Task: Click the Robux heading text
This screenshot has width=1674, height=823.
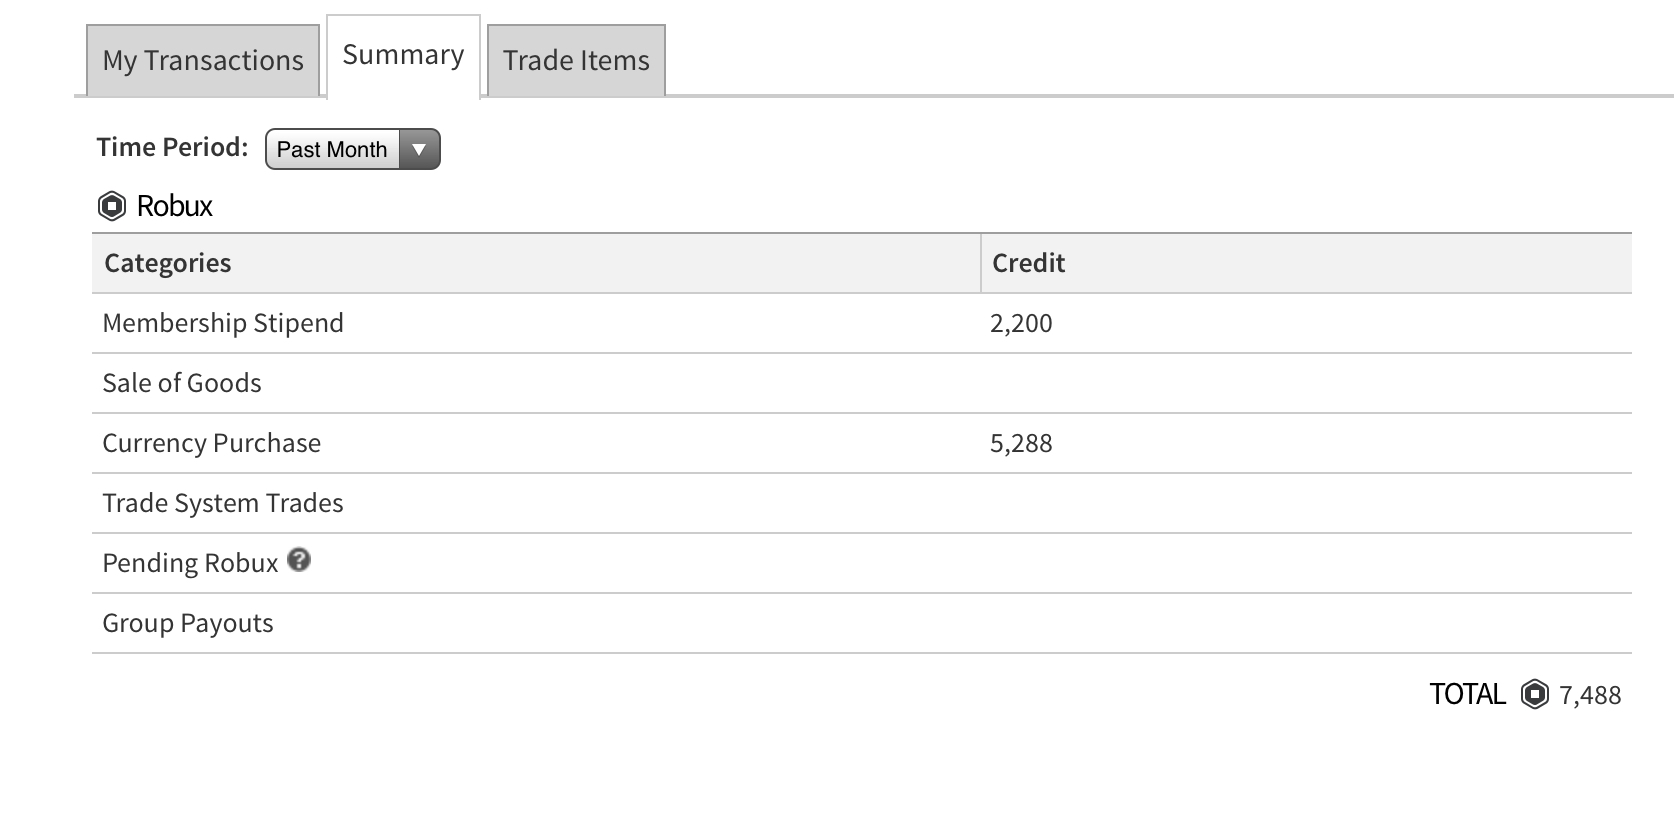Action: (x=175, y=206)
